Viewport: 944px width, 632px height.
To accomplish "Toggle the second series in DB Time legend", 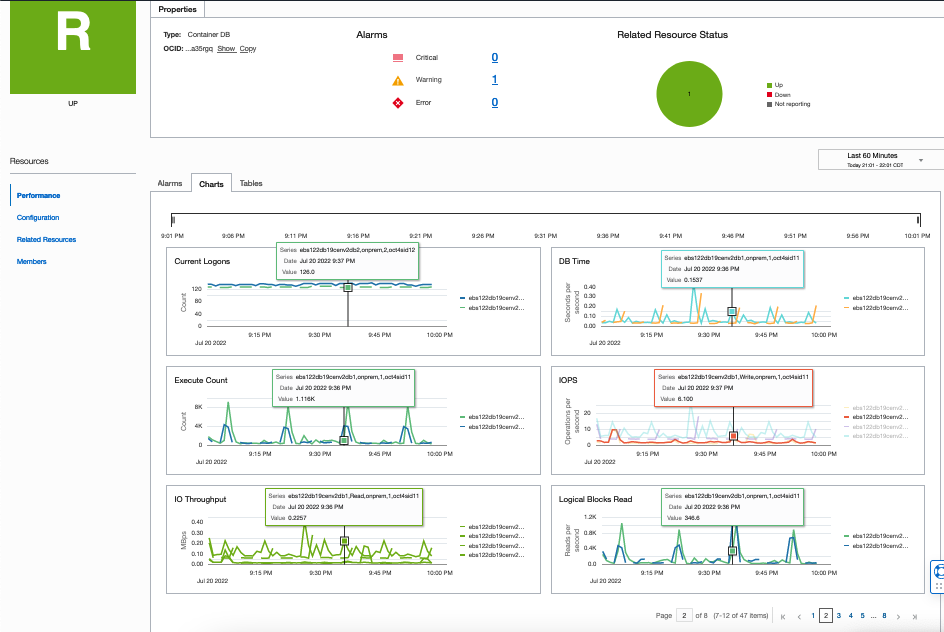I will point(880,310).
